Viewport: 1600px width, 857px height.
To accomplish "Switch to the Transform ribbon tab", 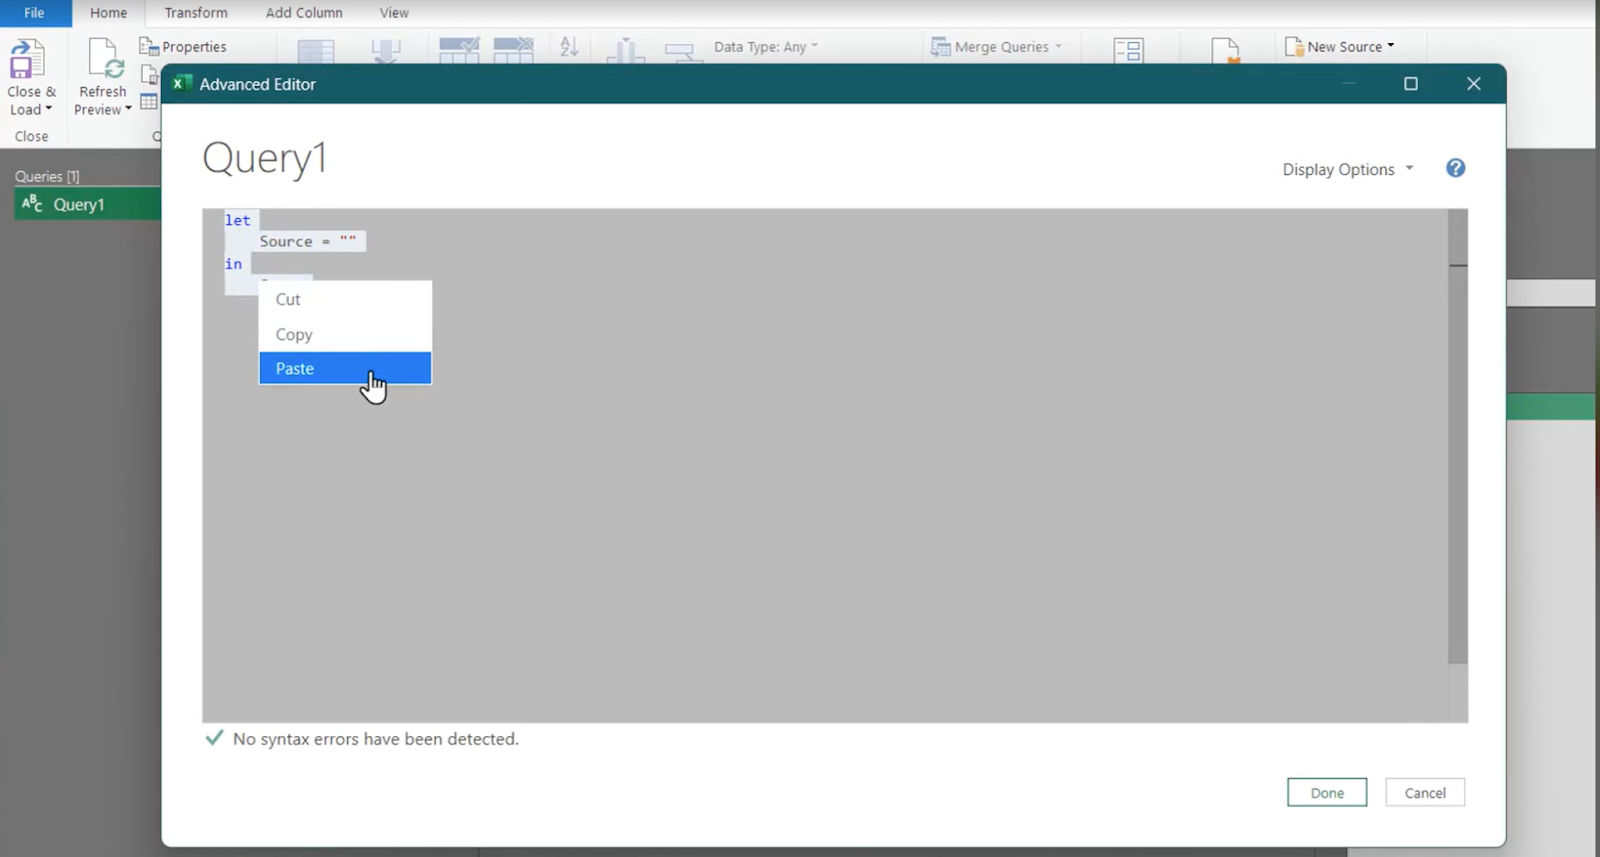I will click(x=196, y=13).
